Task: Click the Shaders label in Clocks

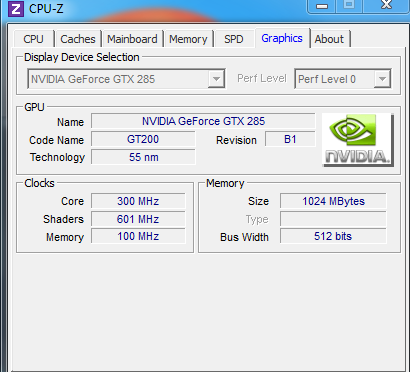Action: point(63,219)
